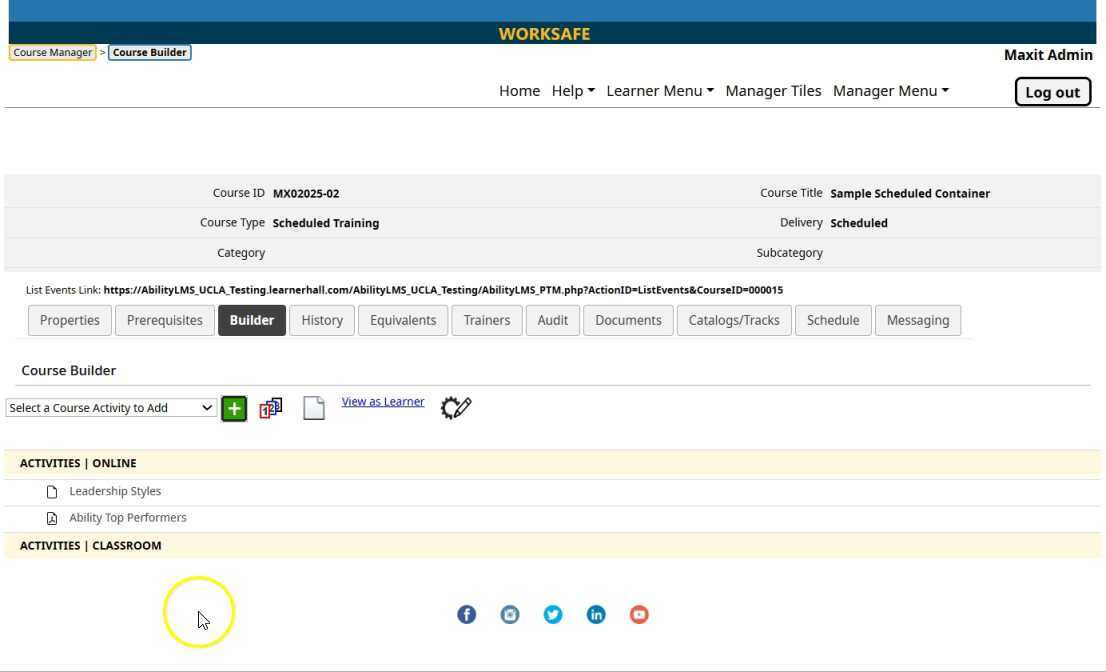The height and width of the screenshot is (672, 1106).
Task: Click the PDF icon beside Ability Top Performers
Action: [x=52, y=518]
